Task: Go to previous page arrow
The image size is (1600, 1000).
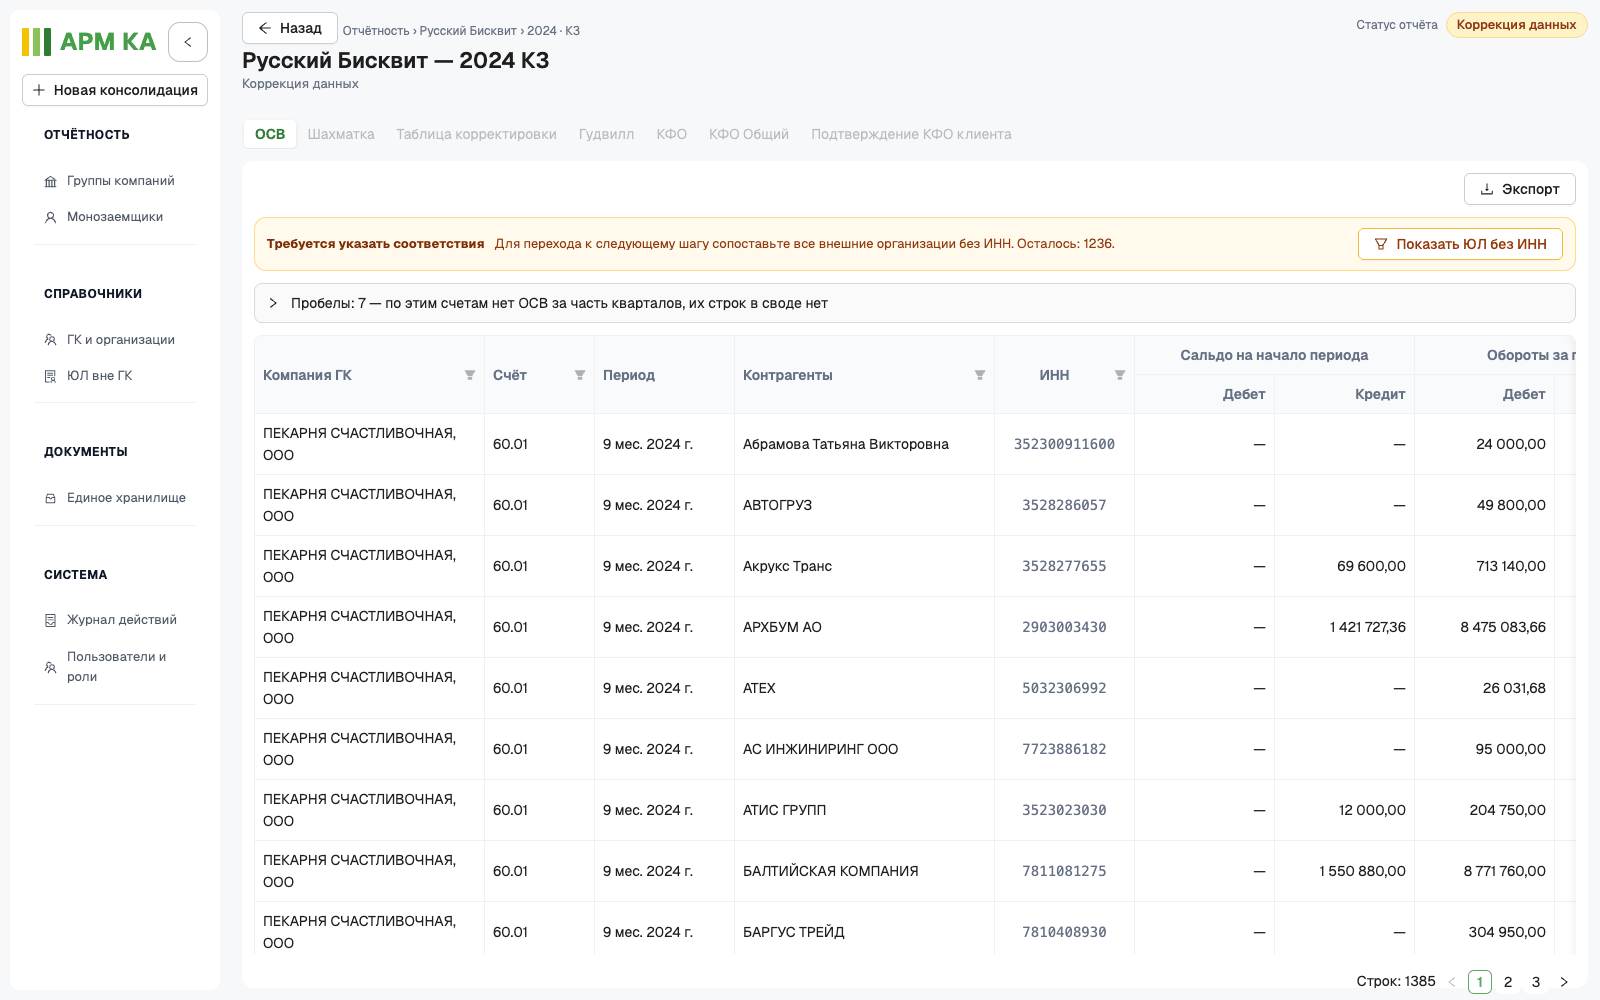Action: [x=1452, y=982]
